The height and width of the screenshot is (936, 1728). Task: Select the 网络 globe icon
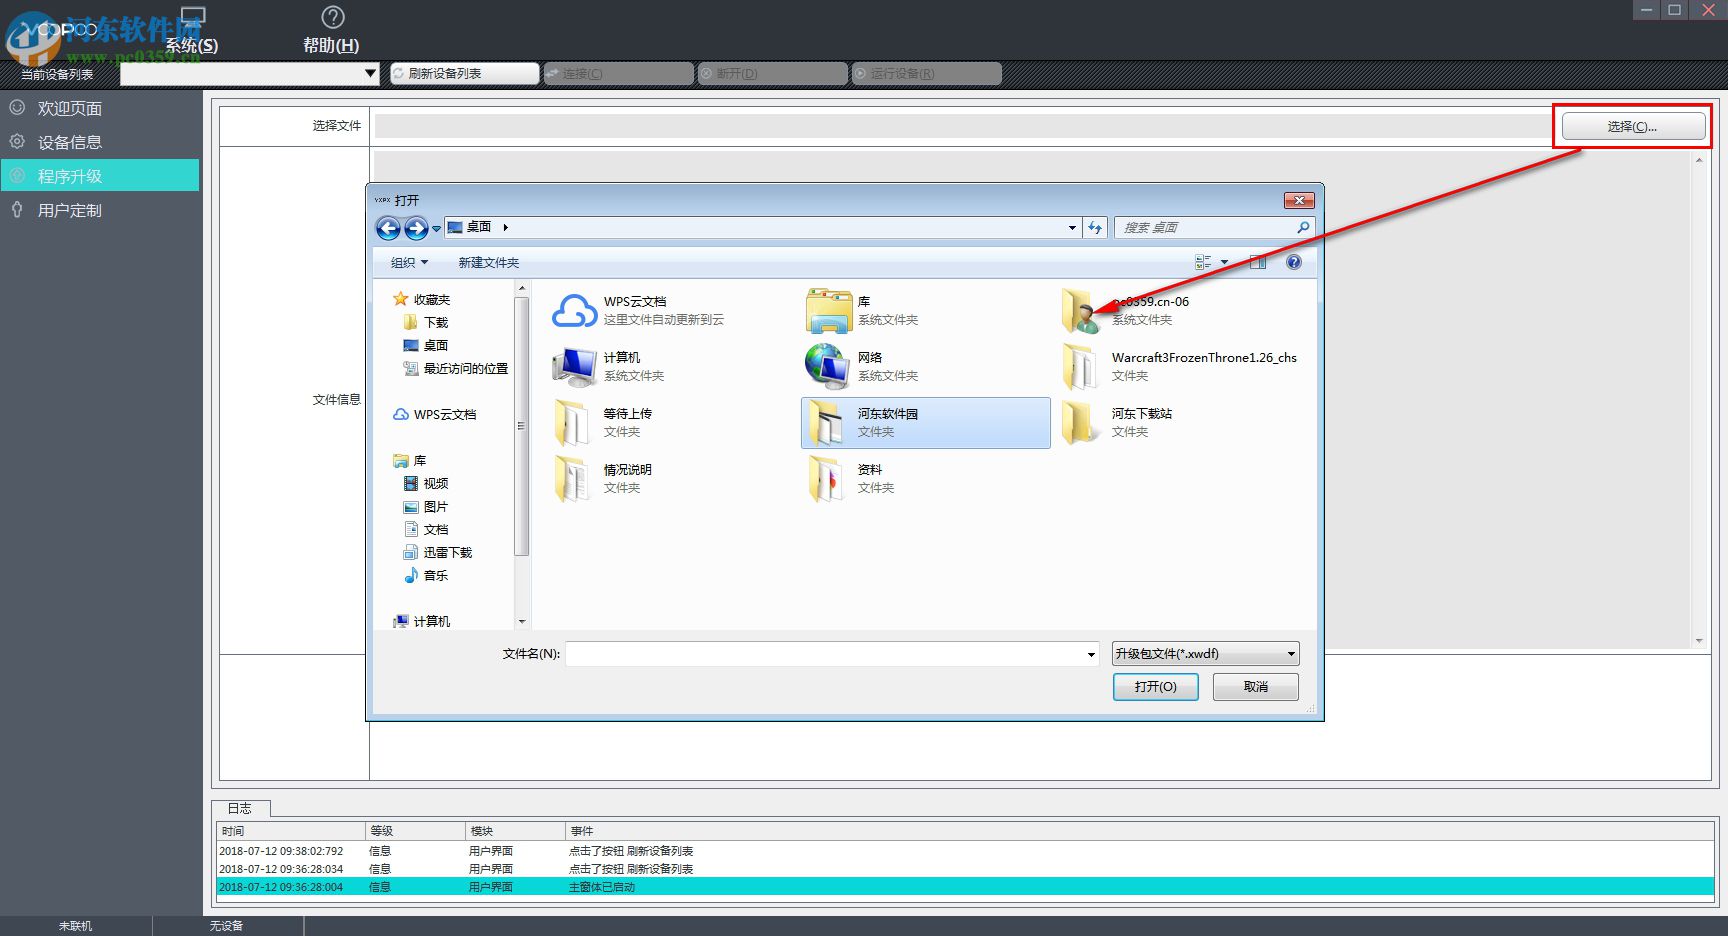coord(829,367)
